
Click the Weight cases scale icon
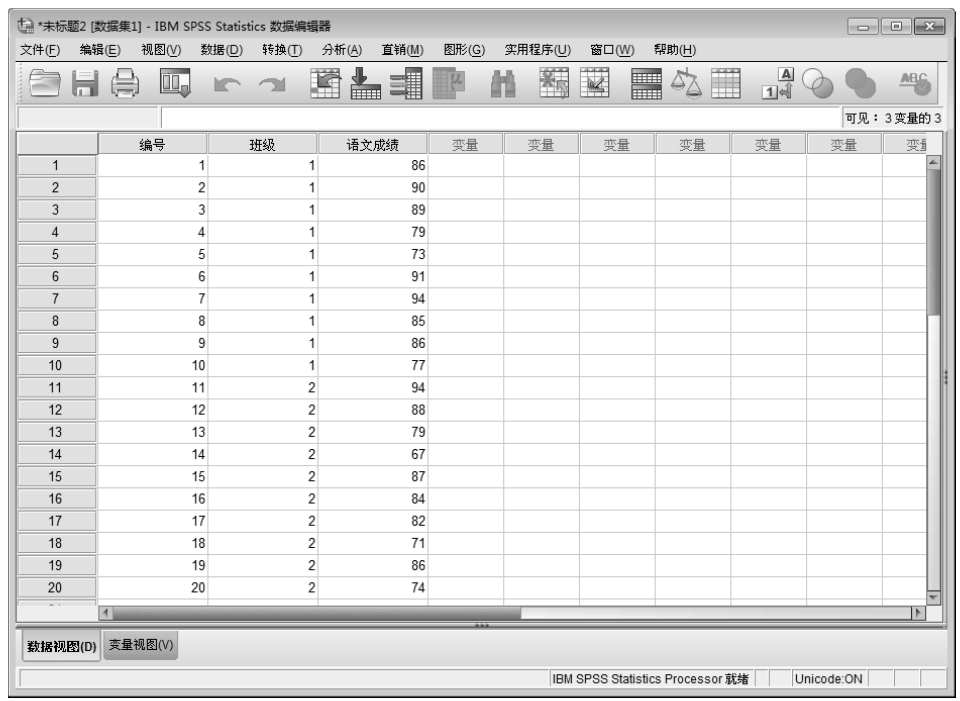(686, 83)
